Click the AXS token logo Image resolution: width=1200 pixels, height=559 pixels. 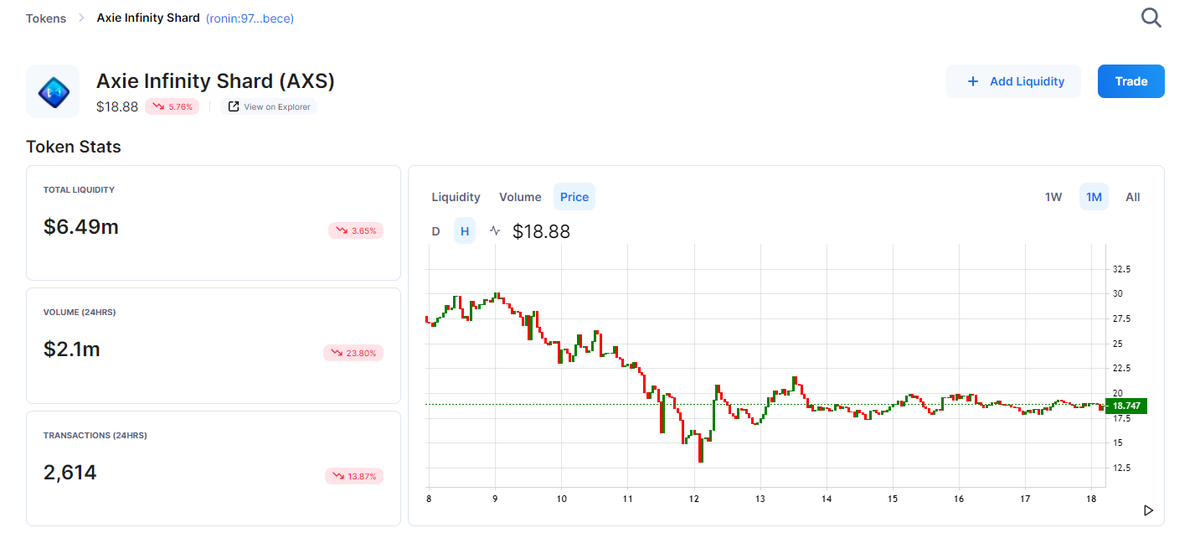(x=53, y=92)
